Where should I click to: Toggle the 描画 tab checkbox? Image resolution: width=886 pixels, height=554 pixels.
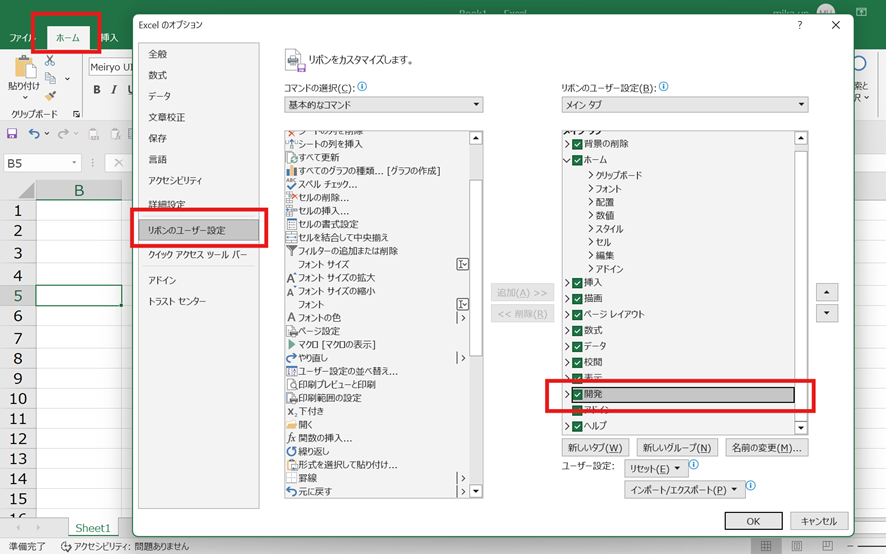pyautogui.click(x=577, y=298)
